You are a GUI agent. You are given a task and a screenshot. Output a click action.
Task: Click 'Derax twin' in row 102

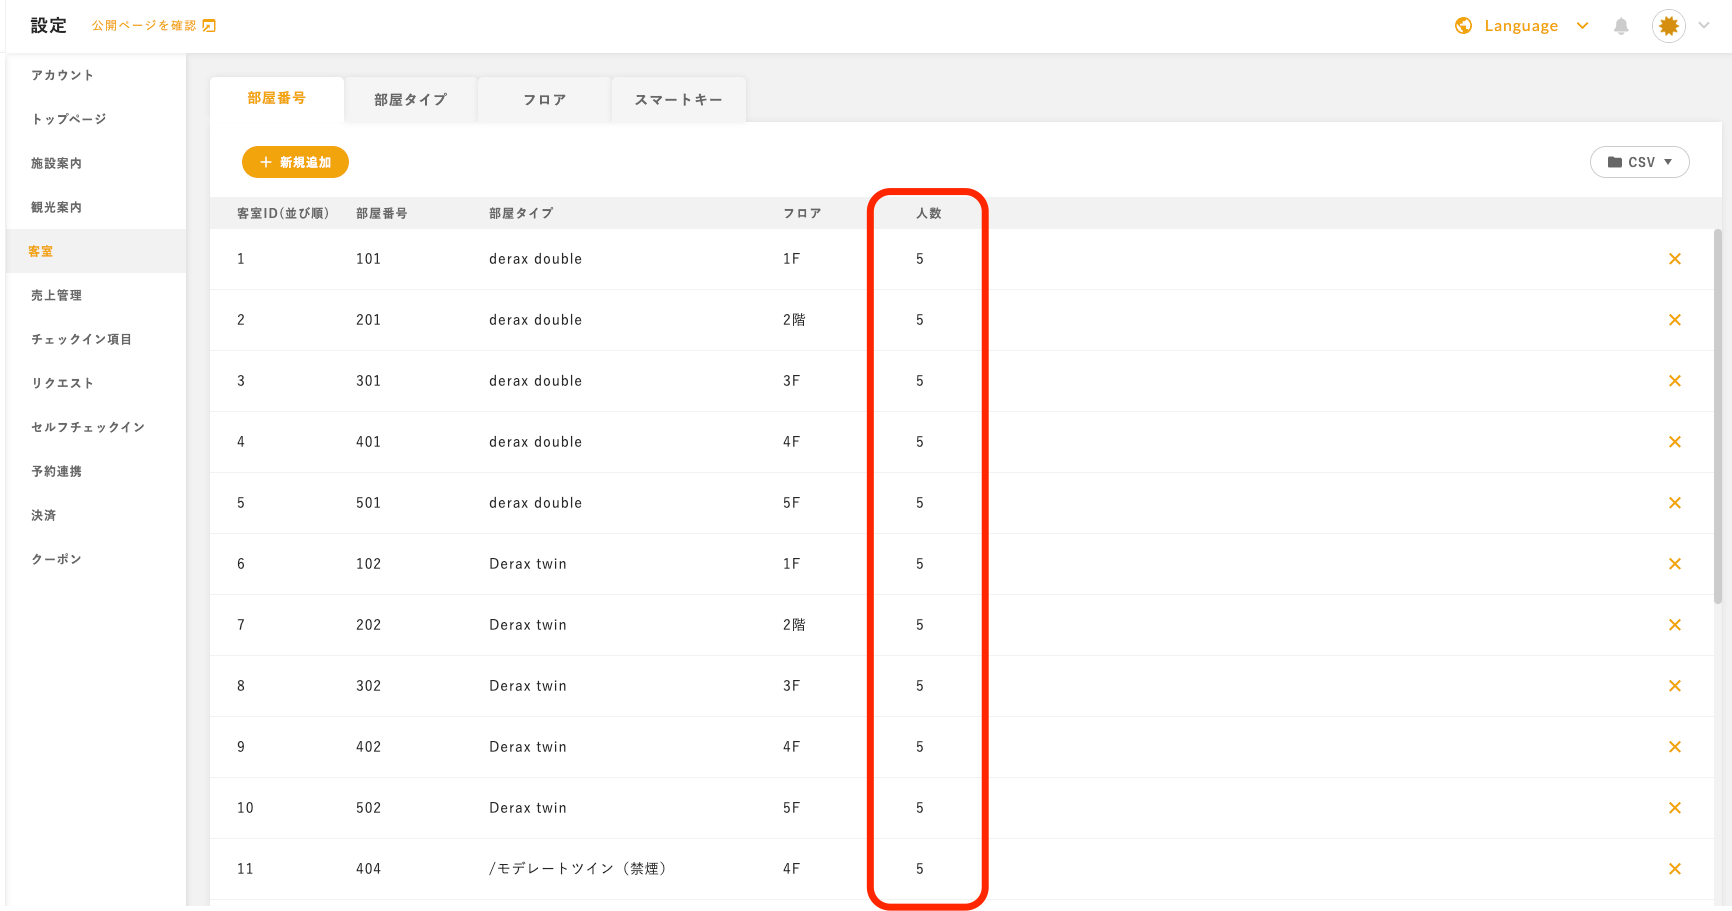click(x=528, y=564)
